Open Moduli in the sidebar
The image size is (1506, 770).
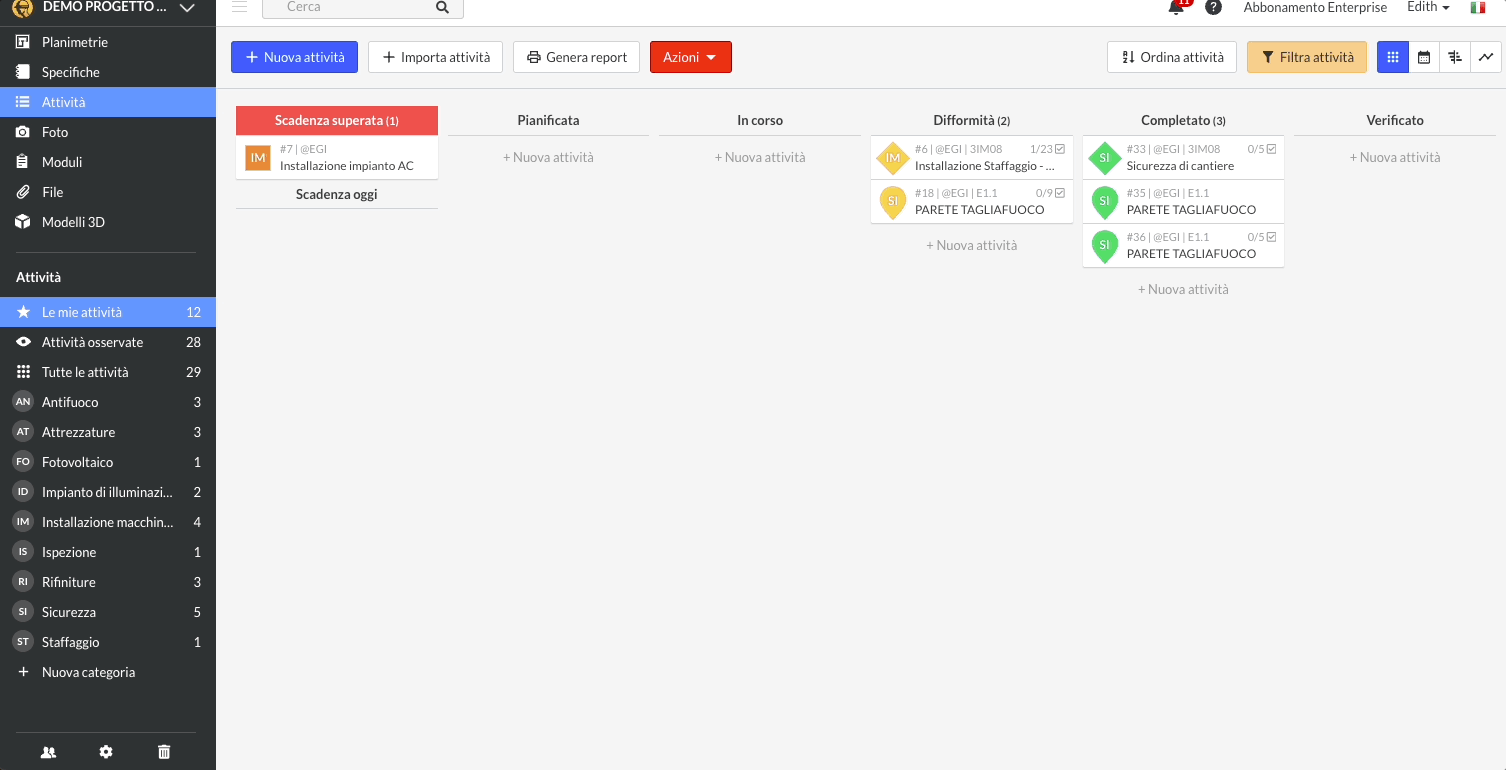point(108,162)
